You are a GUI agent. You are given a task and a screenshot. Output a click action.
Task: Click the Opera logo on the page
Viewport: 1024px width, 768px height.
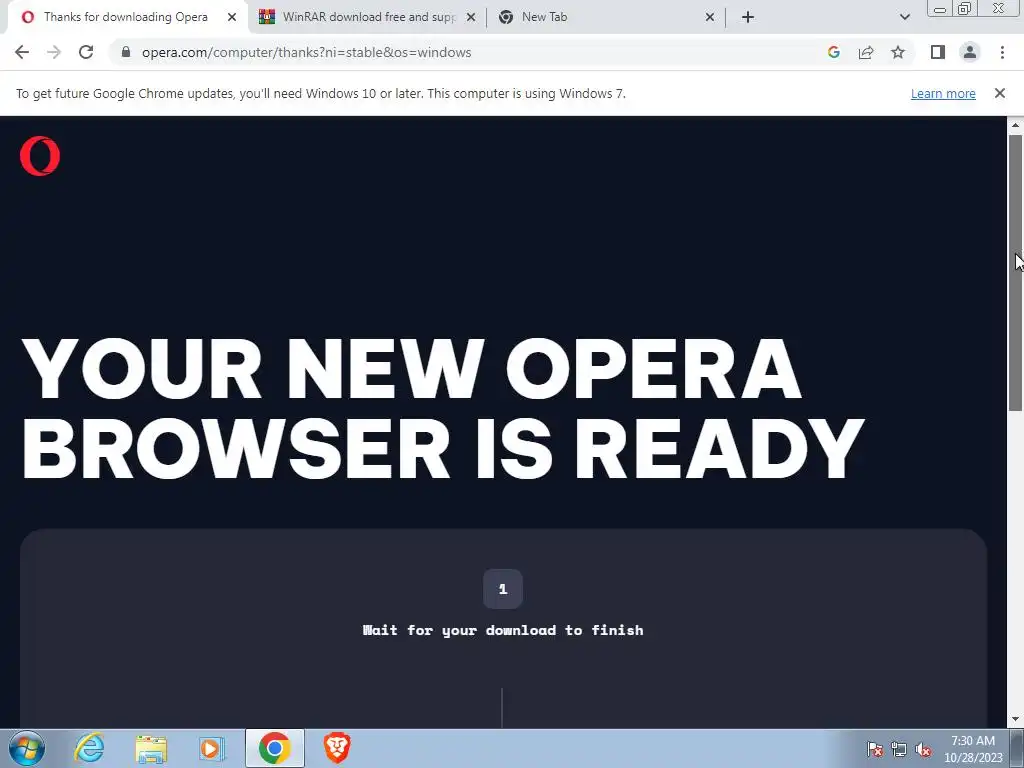(x=40, y=156)
